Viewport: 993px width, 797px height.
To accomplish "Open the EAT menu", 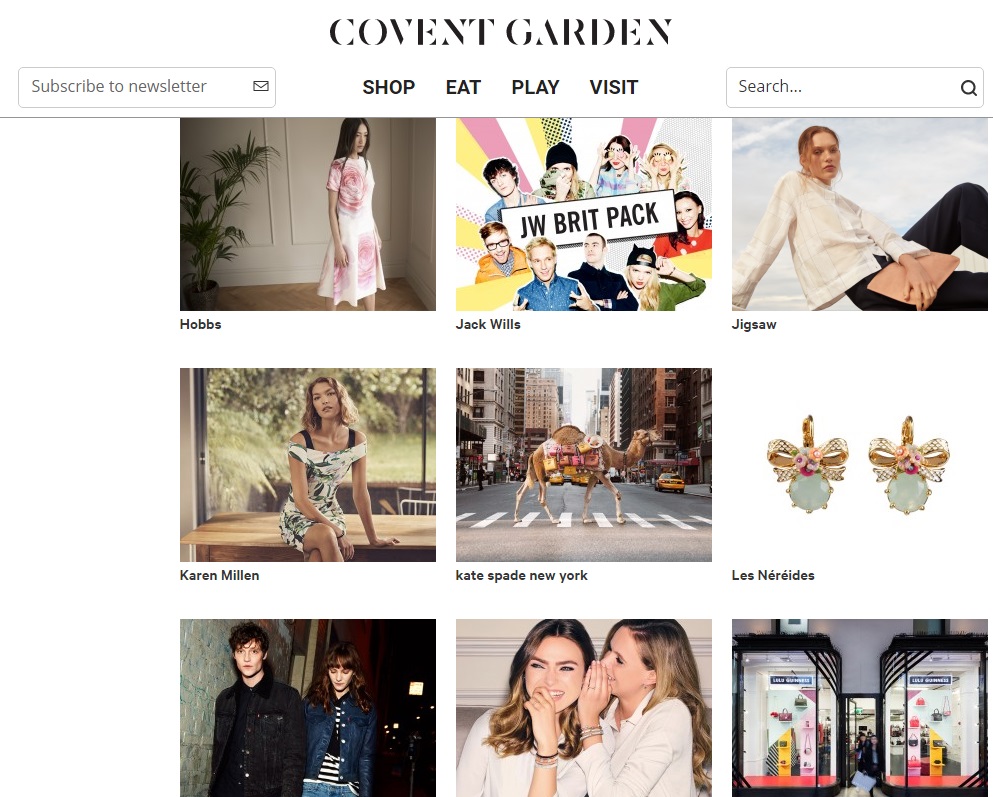I will [463, 87].
